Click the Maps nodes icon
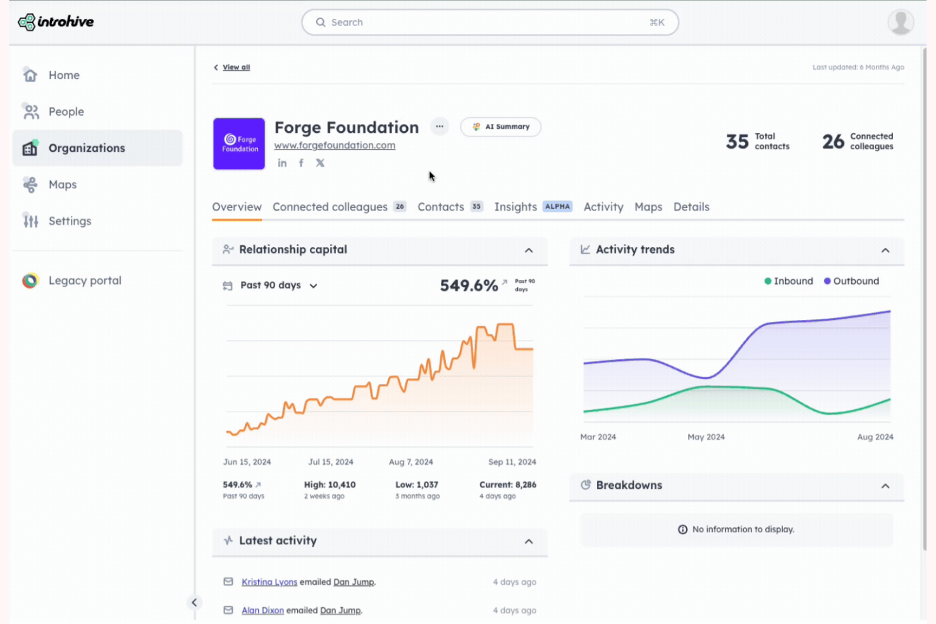This screenshot has height=624, width=936. 30,185
